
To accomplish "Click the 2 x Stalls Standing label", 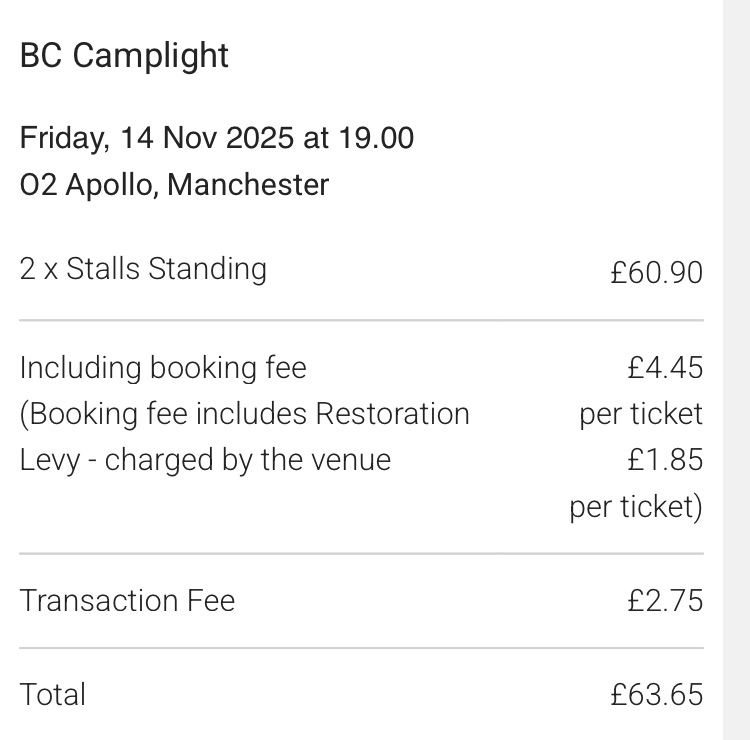I will click(x=143, y=269).
